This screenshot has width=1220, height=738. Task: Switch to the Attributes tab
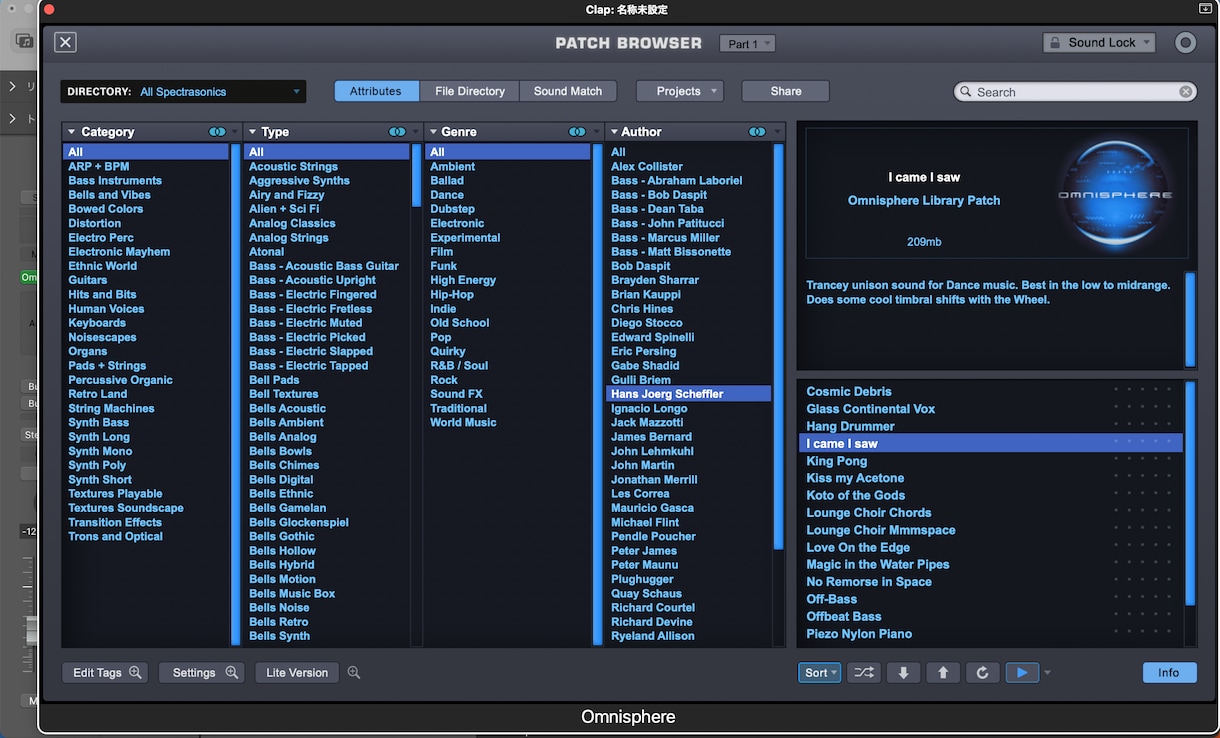point(376,91)
